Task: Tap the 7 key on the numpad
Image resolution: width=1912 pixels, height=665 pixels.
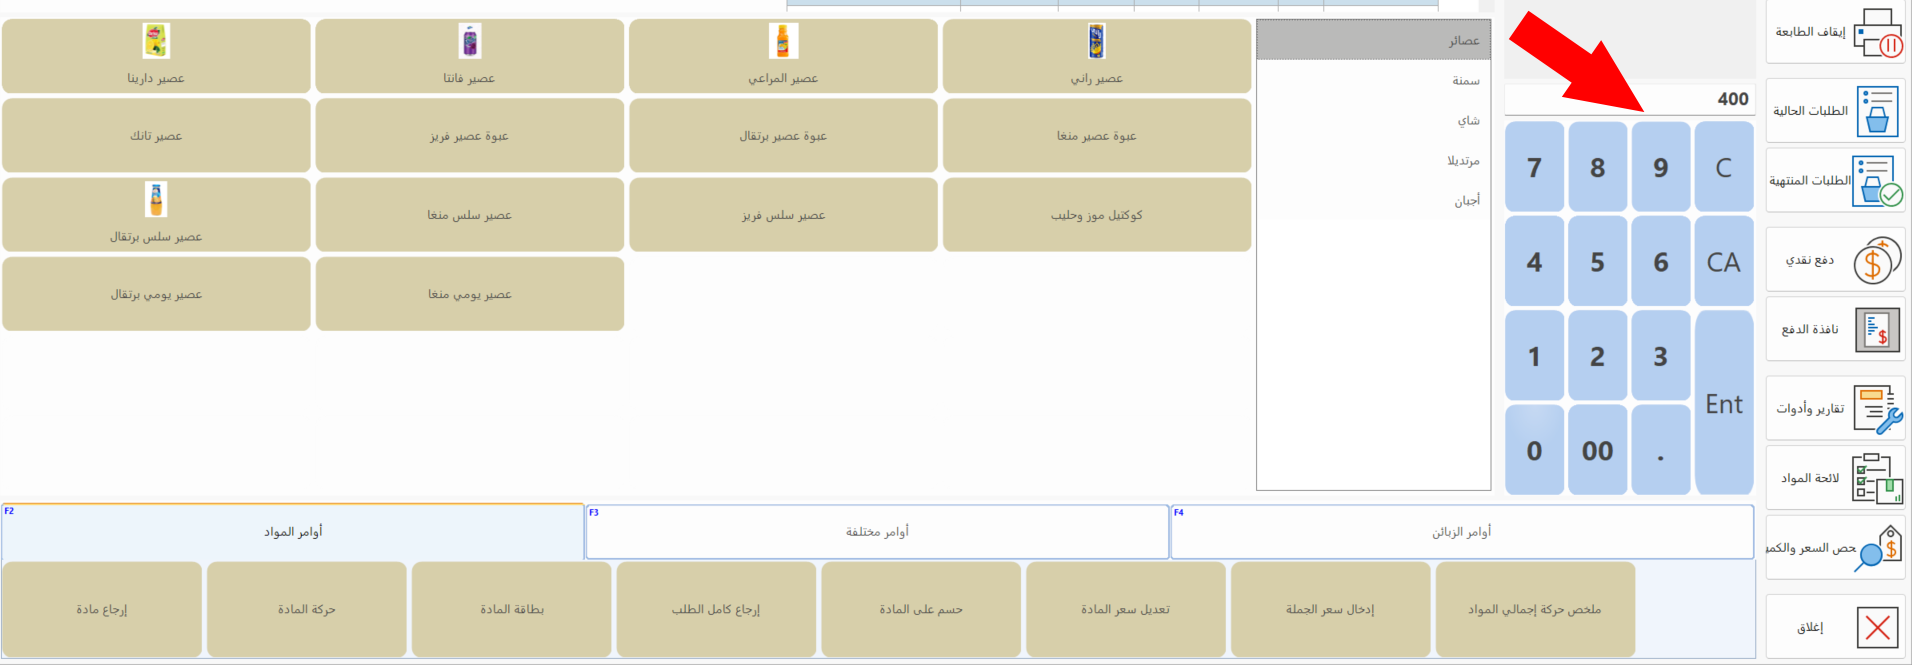Action: 1534,168
